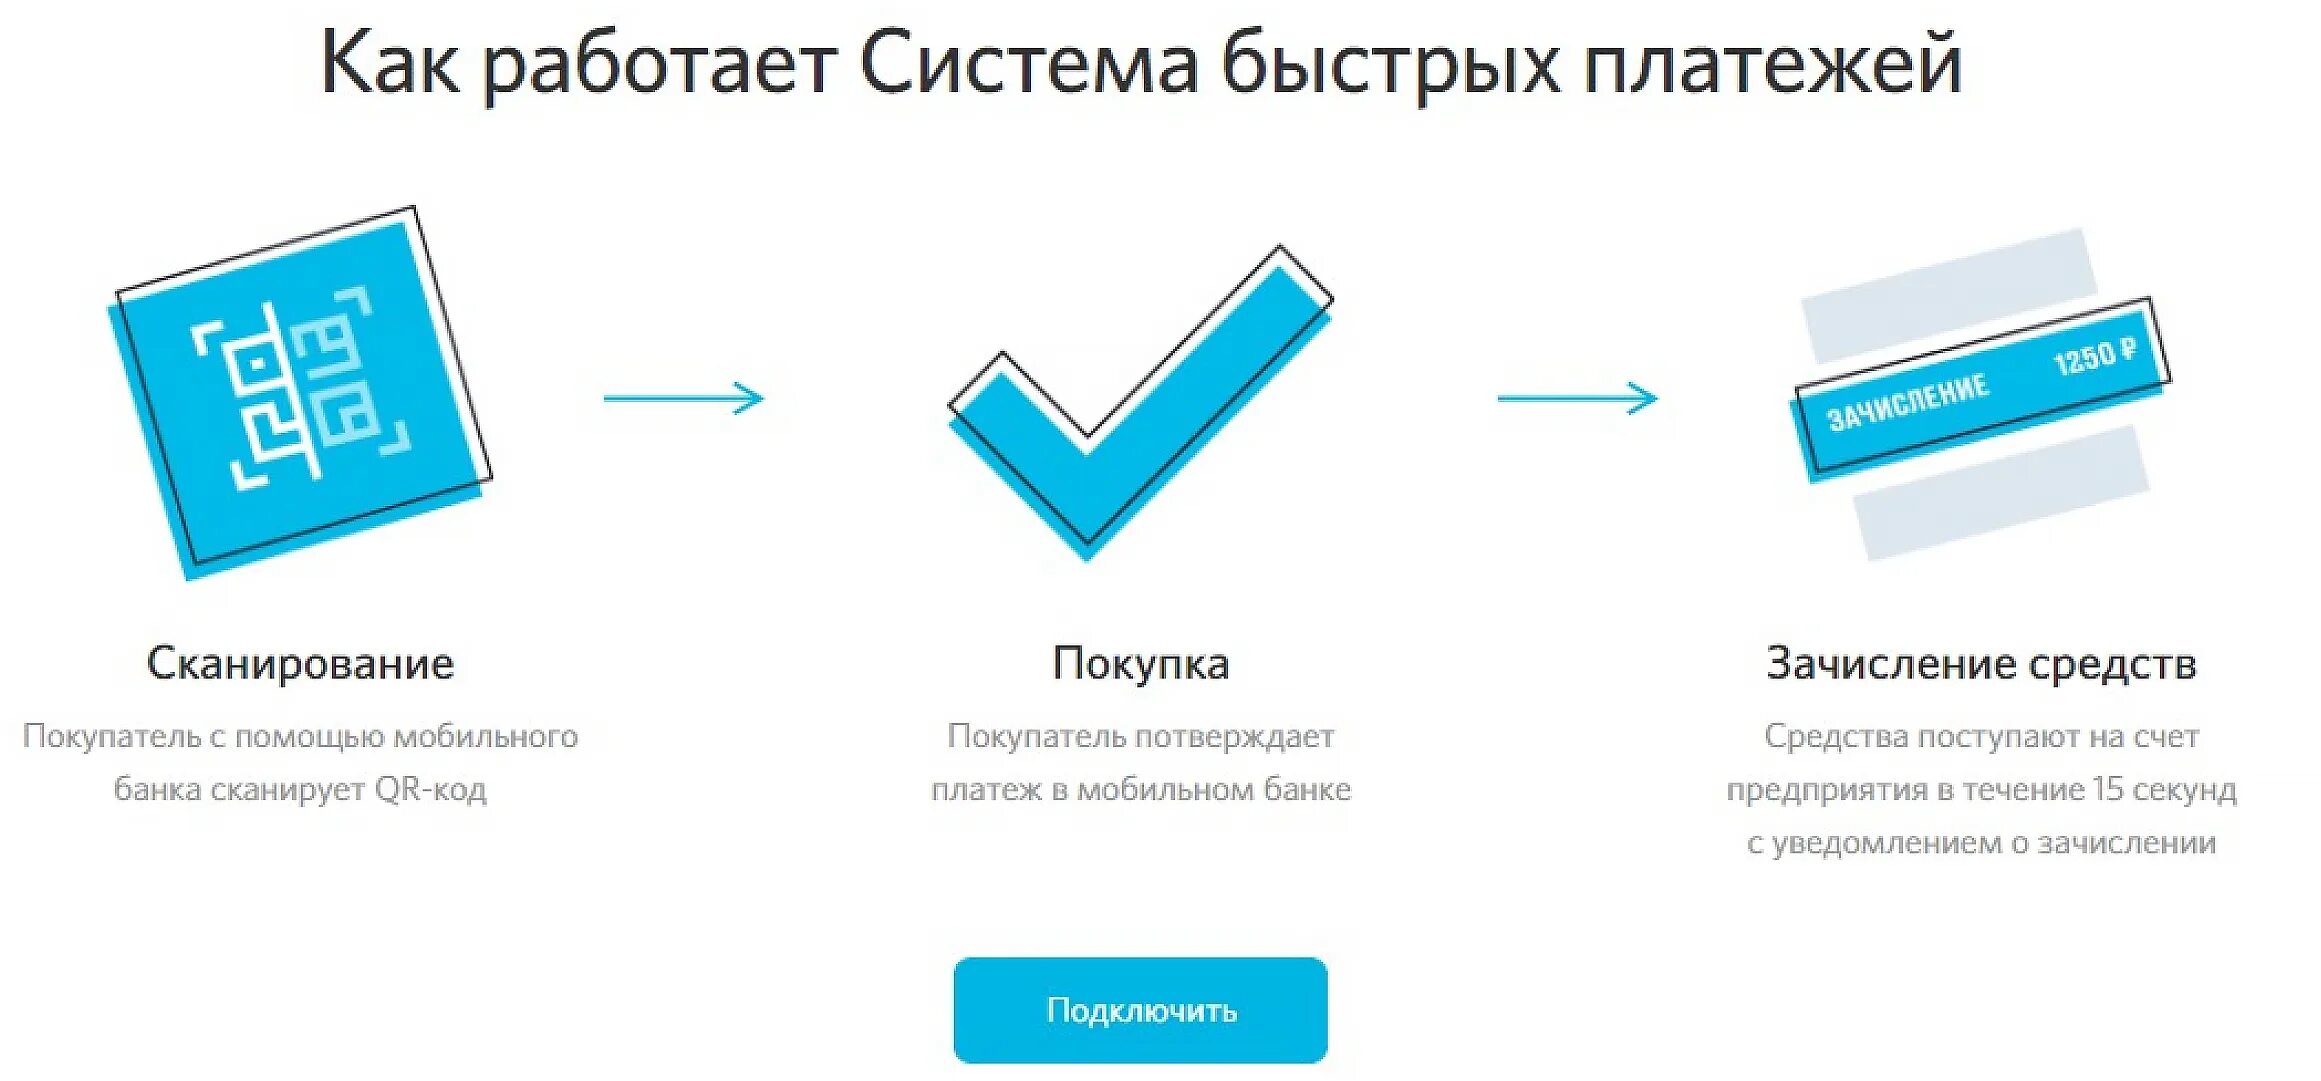Click the checkmark confirmation icon
Viewport: 2321px width, 1081px height.
[x=1036, y=400]
